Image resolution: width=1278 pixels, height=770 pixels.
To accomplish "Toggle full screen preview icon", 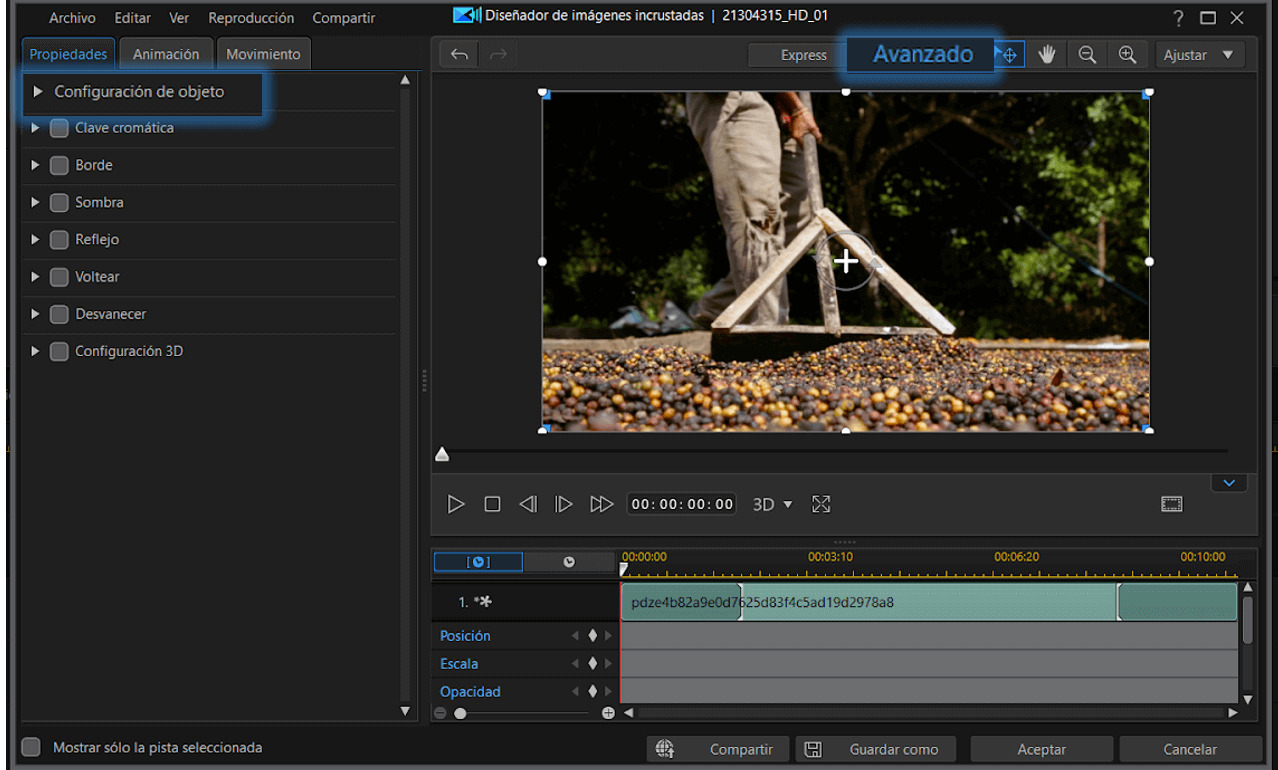I will [x=821, y=504].
